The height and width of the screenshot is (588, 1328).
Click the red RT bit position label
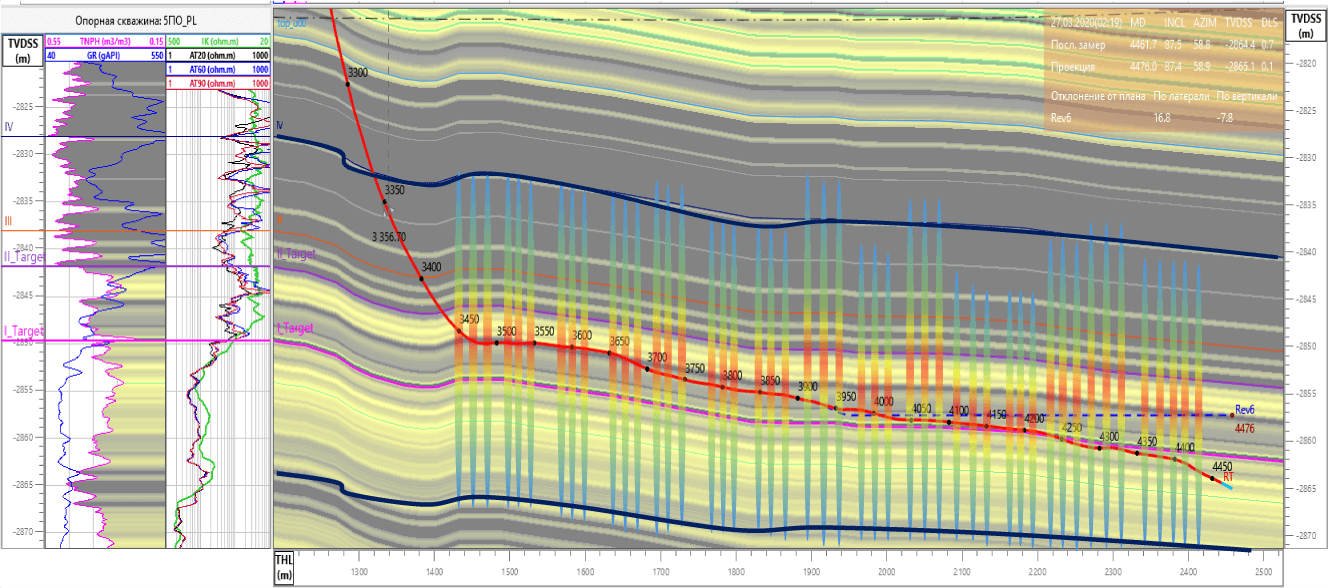1228,477
